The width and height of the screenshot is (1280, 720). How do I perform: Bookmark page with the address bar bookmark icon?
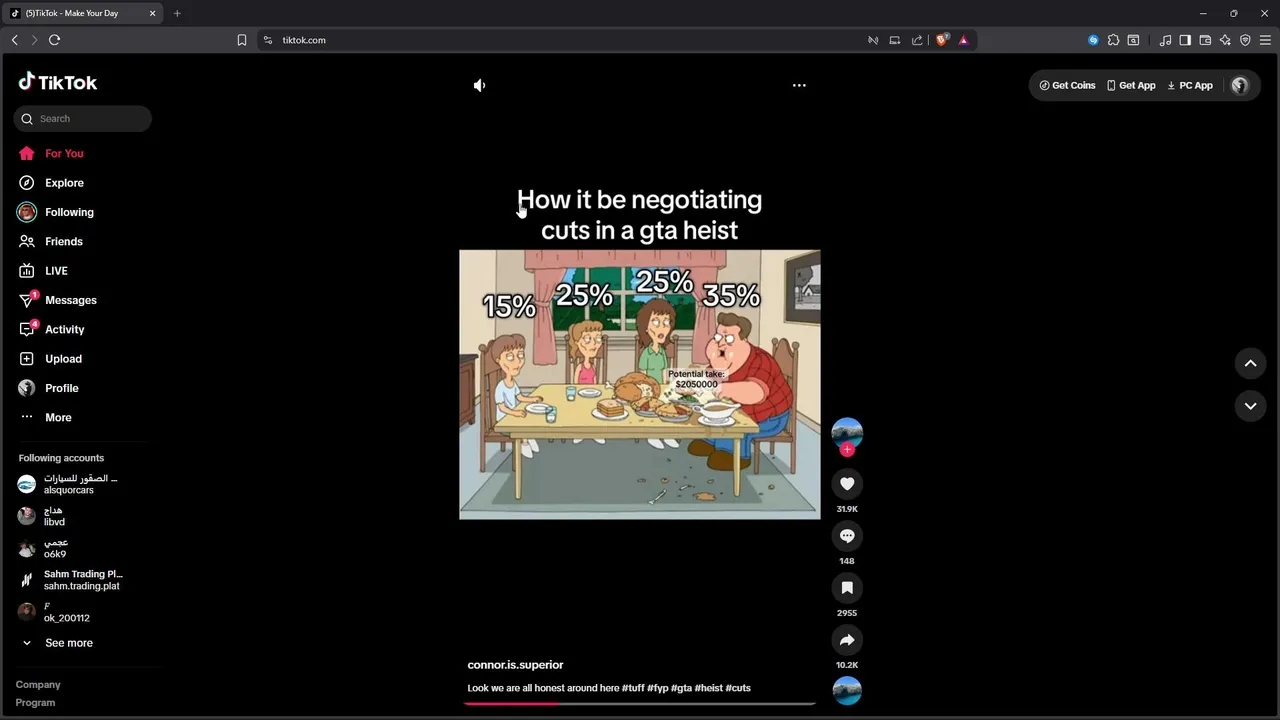(x=242, y=40)
